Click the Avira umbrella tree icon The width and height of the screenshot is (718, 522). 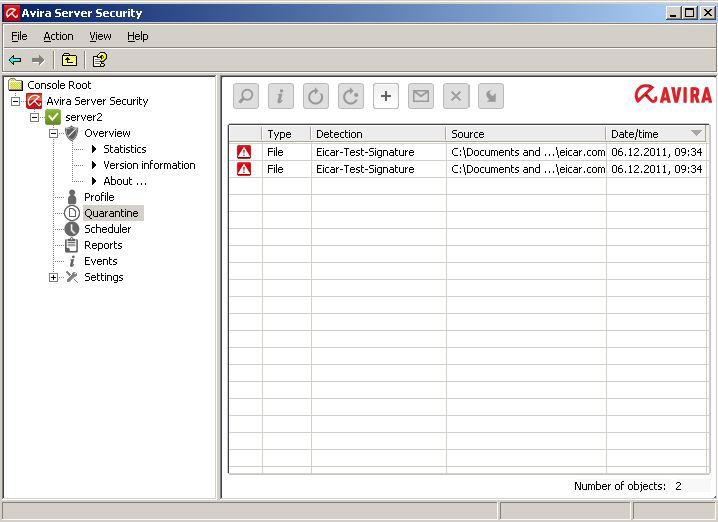(x=34, y=101)
